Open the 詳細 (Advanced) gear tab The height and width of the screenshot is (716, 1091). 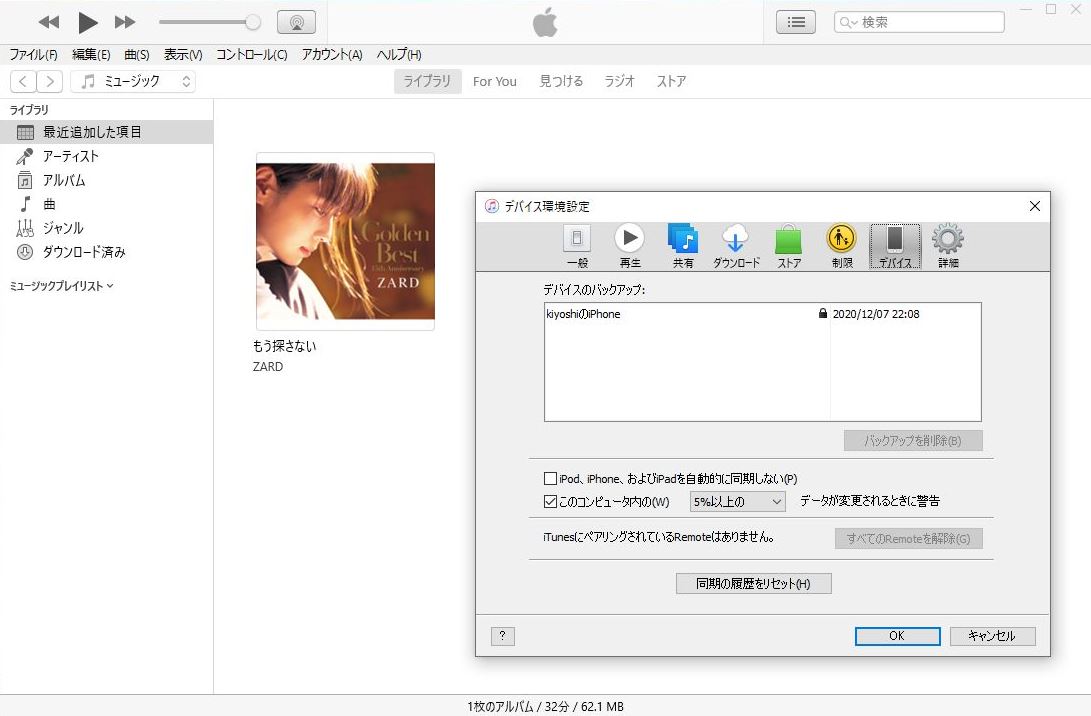click(948, 246)
